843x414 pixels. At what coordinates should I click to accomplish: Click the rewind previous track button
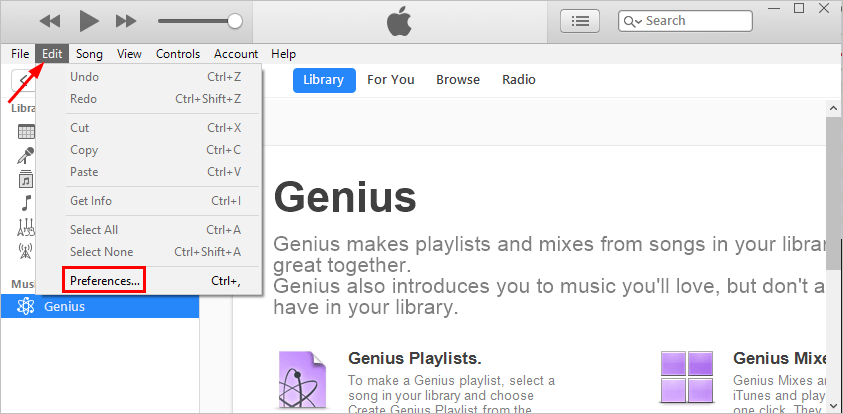pos(50,22)
